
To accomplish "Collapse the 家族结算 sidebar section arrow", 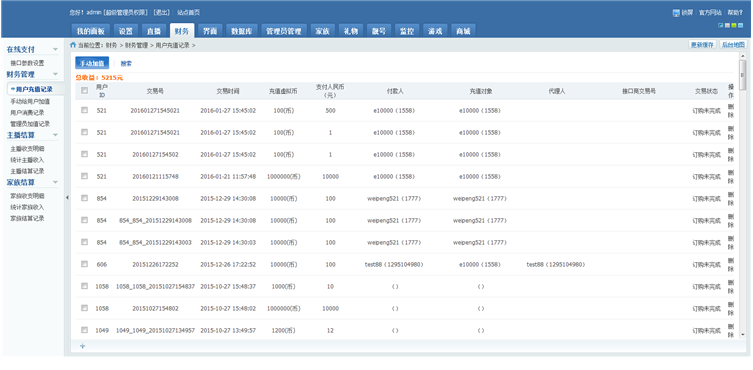I will pos(55,182).
